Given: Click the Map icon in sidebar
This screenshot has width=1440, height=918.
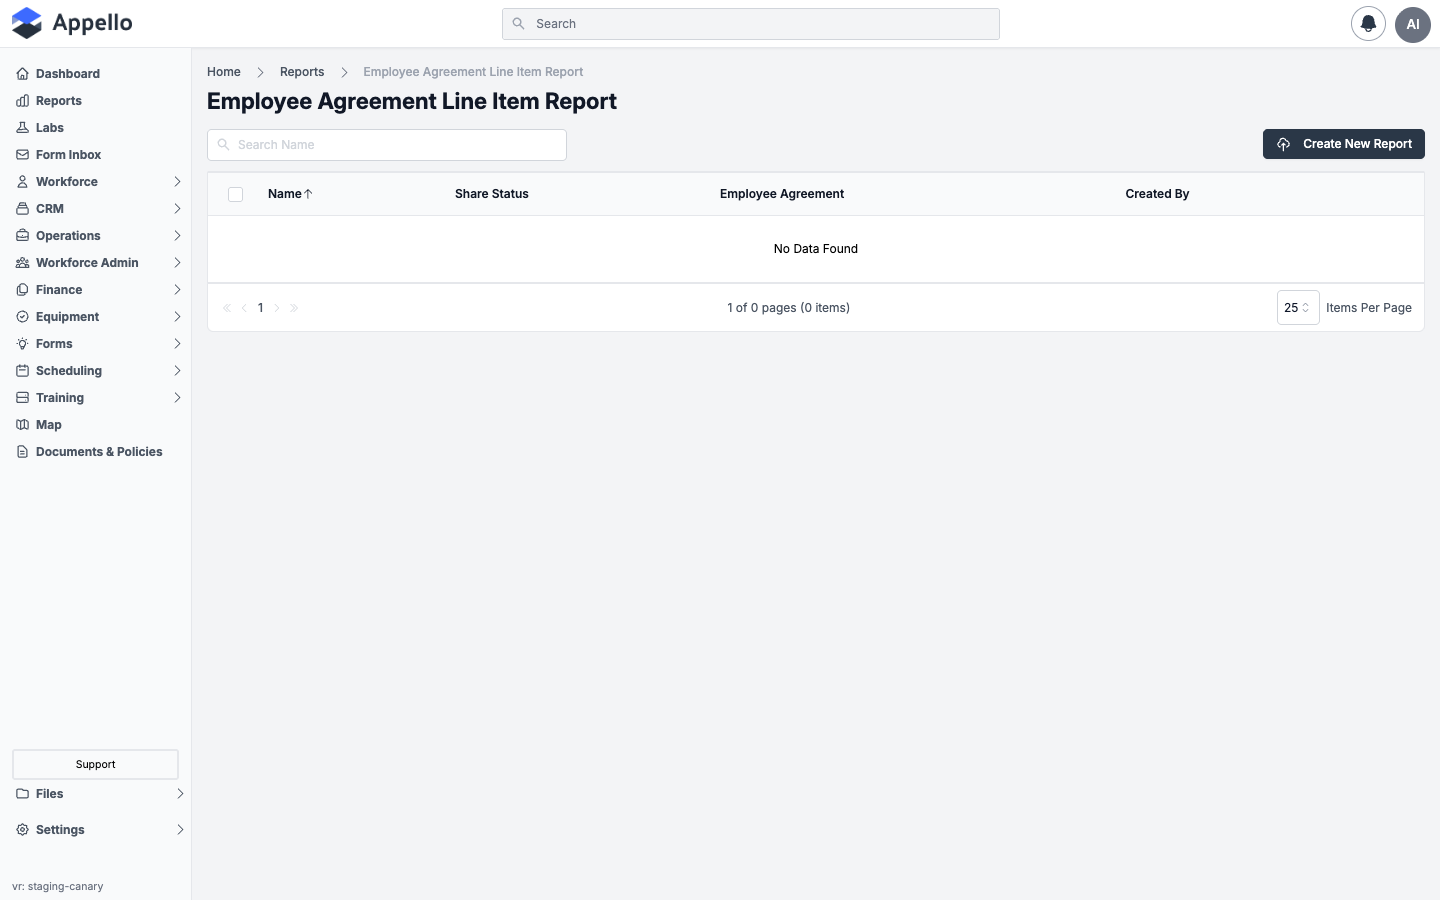Looking at the screenshot, I should coord(22,425).
